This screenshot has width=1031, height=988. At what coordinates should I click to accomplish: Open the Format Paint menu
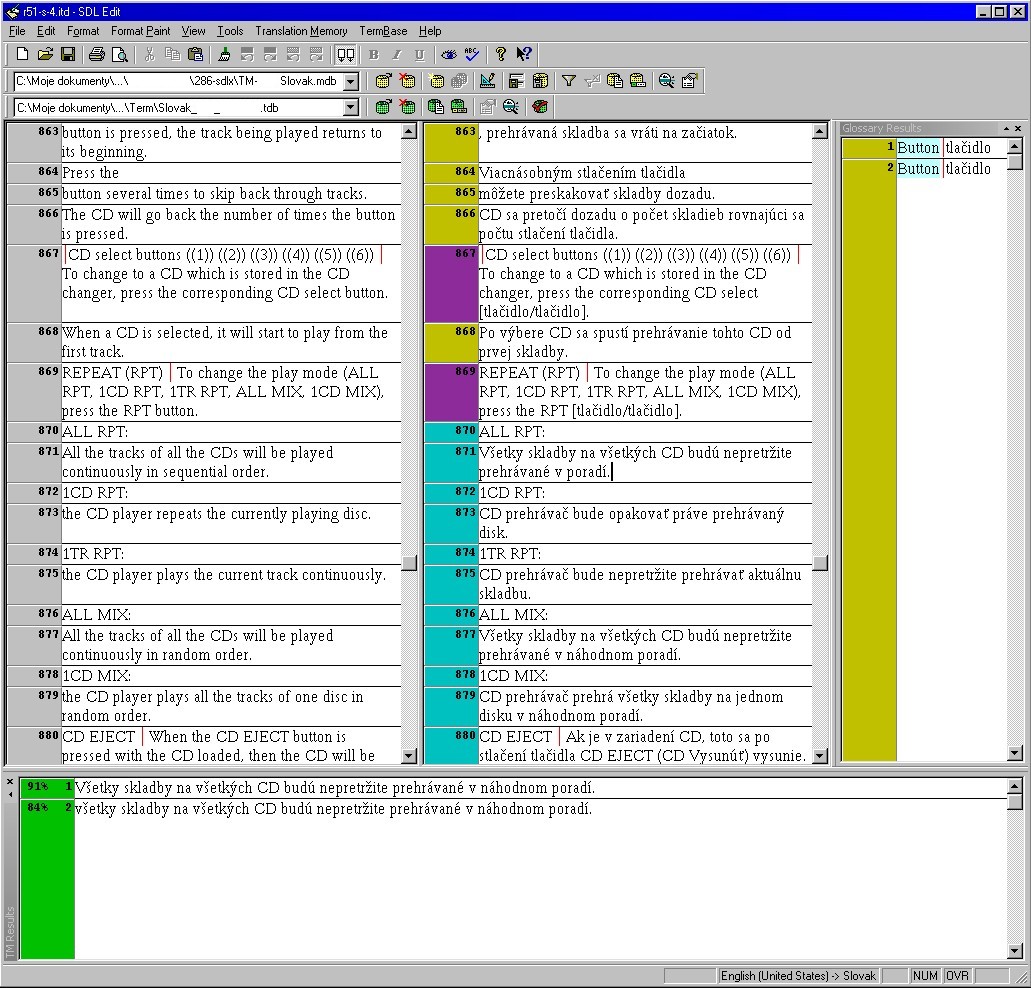pos(140,31)
